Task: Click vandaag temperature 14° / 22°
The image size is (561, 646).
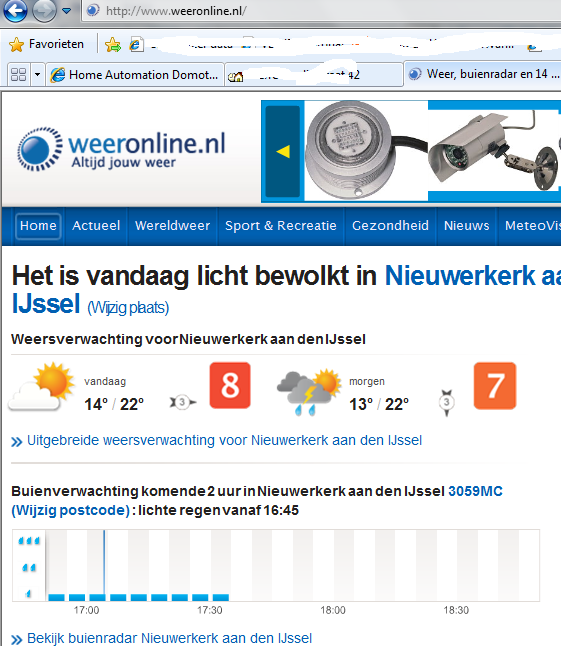Action: coord(114,404)
